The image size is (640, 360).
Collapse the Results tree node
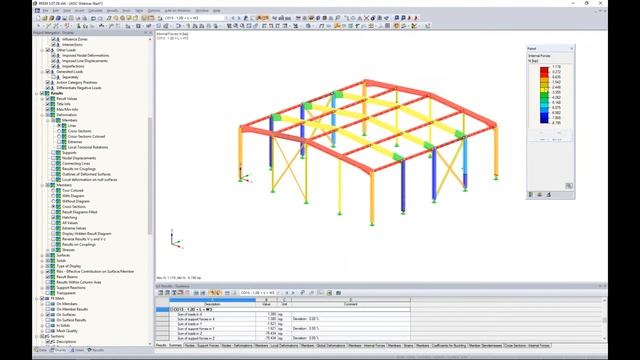tap(37, 93)
